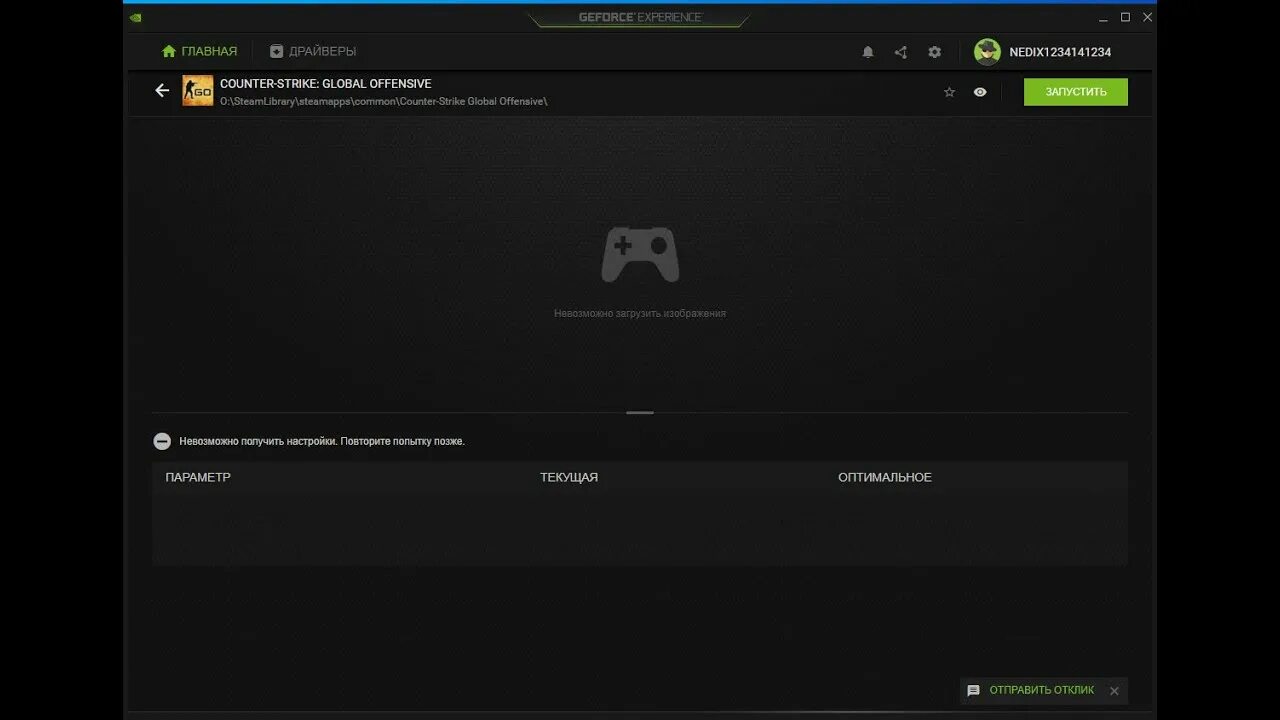Open settings via the gear icon

pyautogui.click(x=934, y=52)
